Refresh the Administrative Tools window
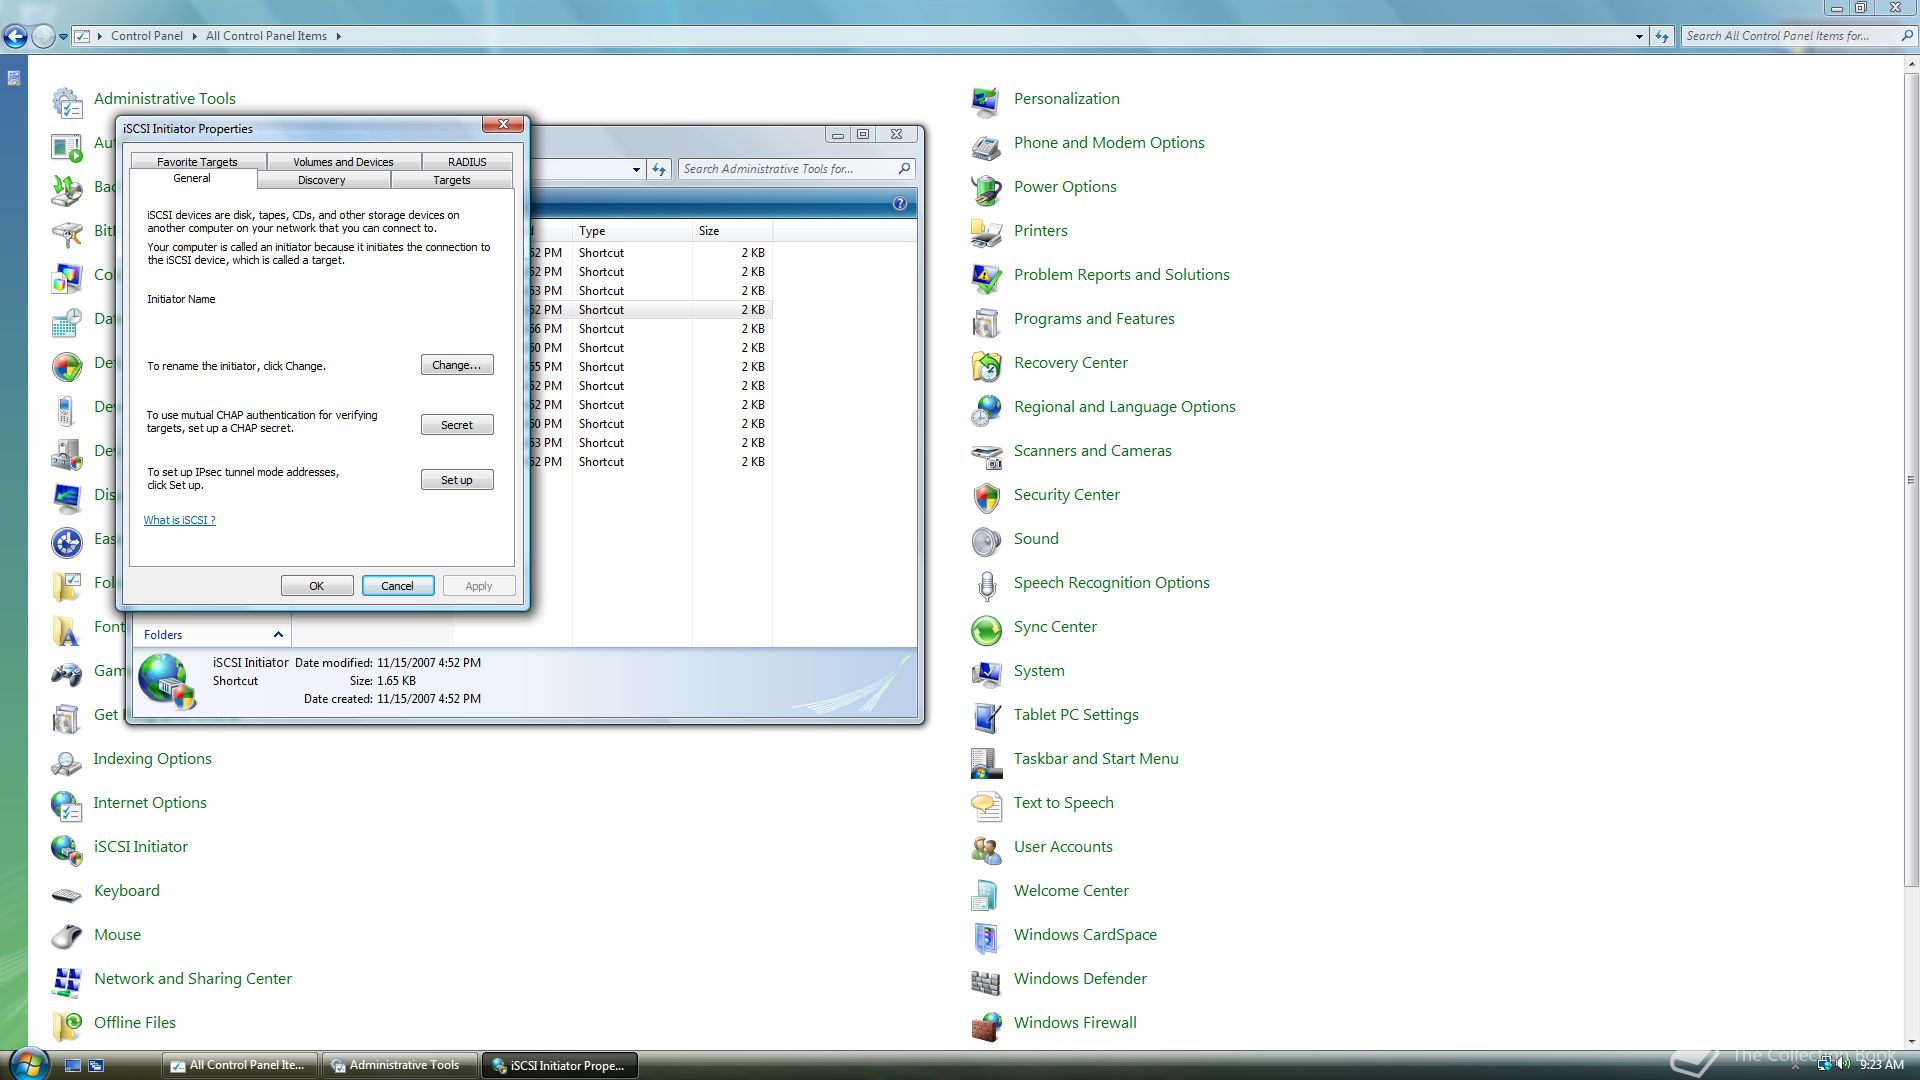Screen dimensions: 1920x1080 point(659,169)
